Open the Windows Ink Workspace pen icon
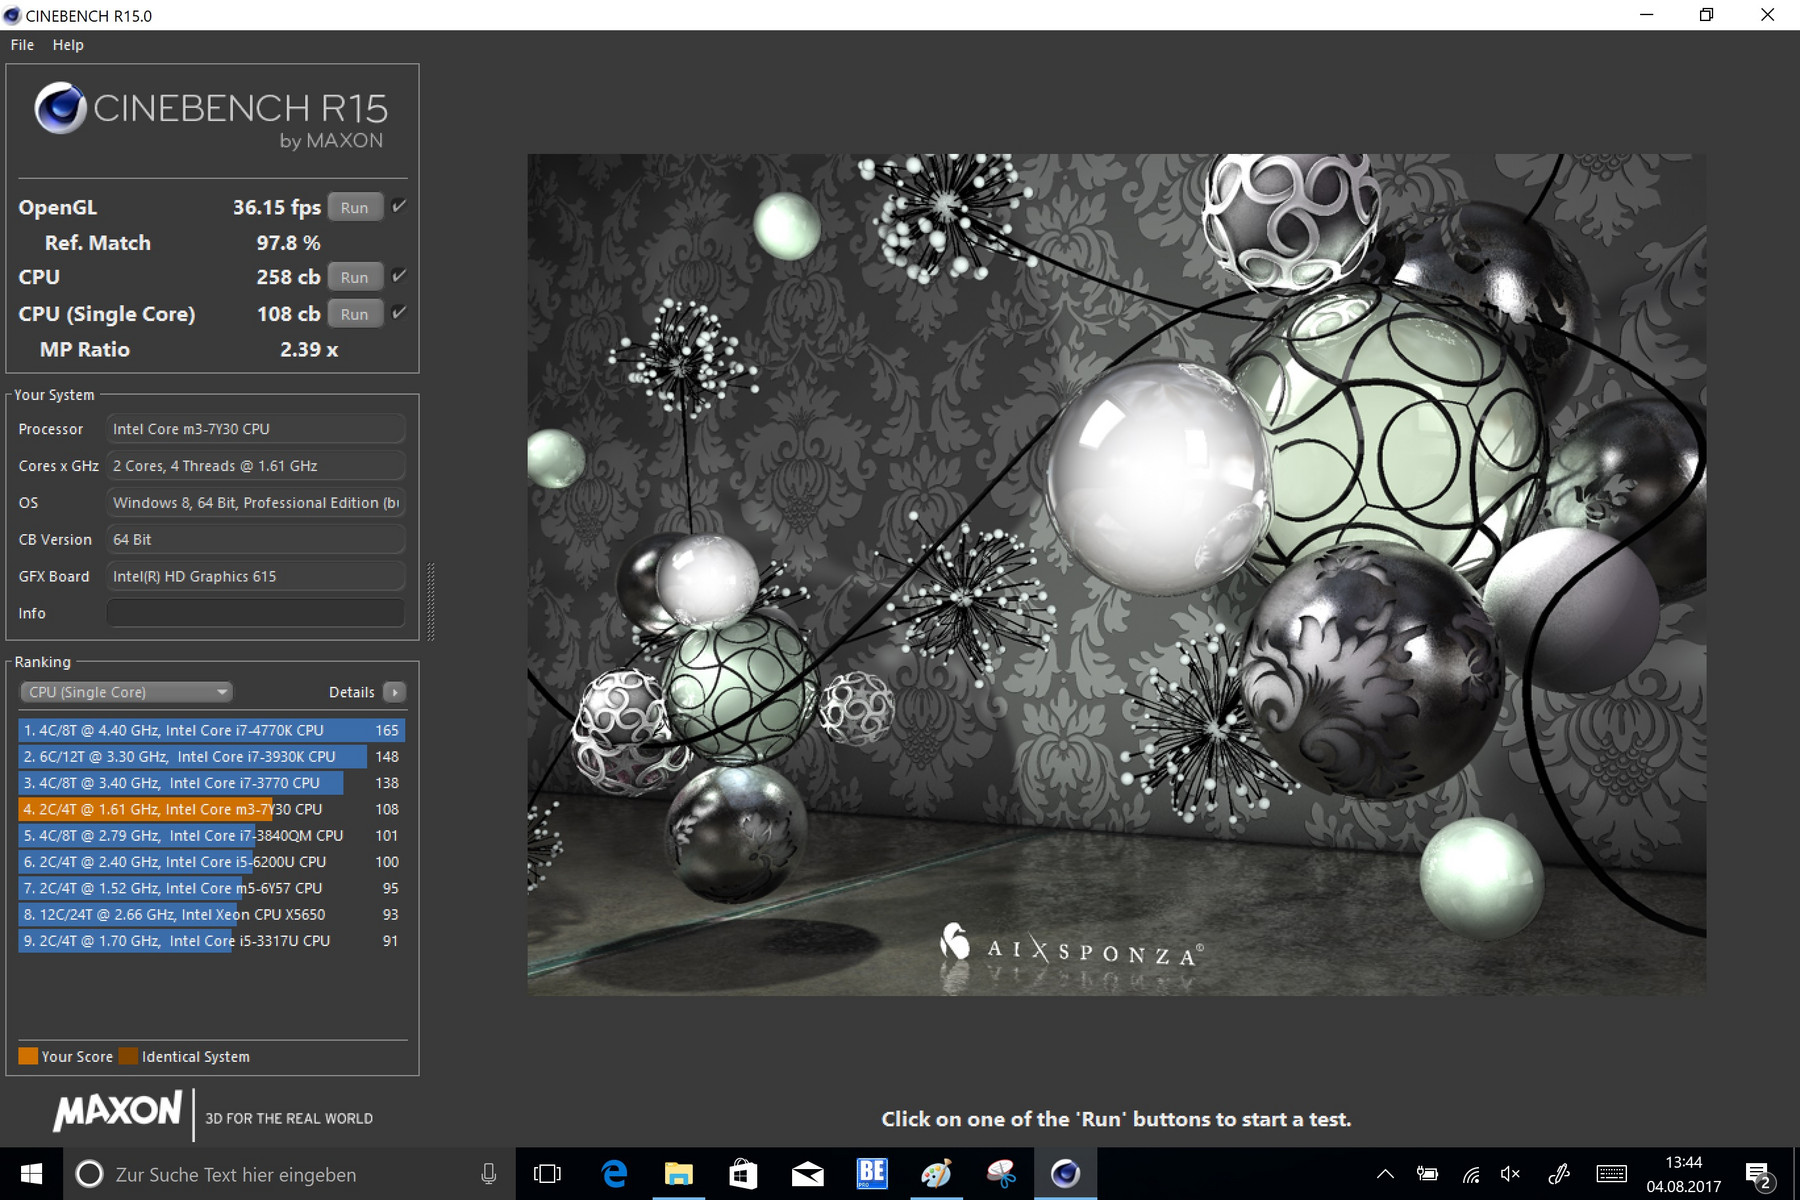Image resolution: width=1800 pixels, height=1200 pixels. [x=1558, y=1174]
